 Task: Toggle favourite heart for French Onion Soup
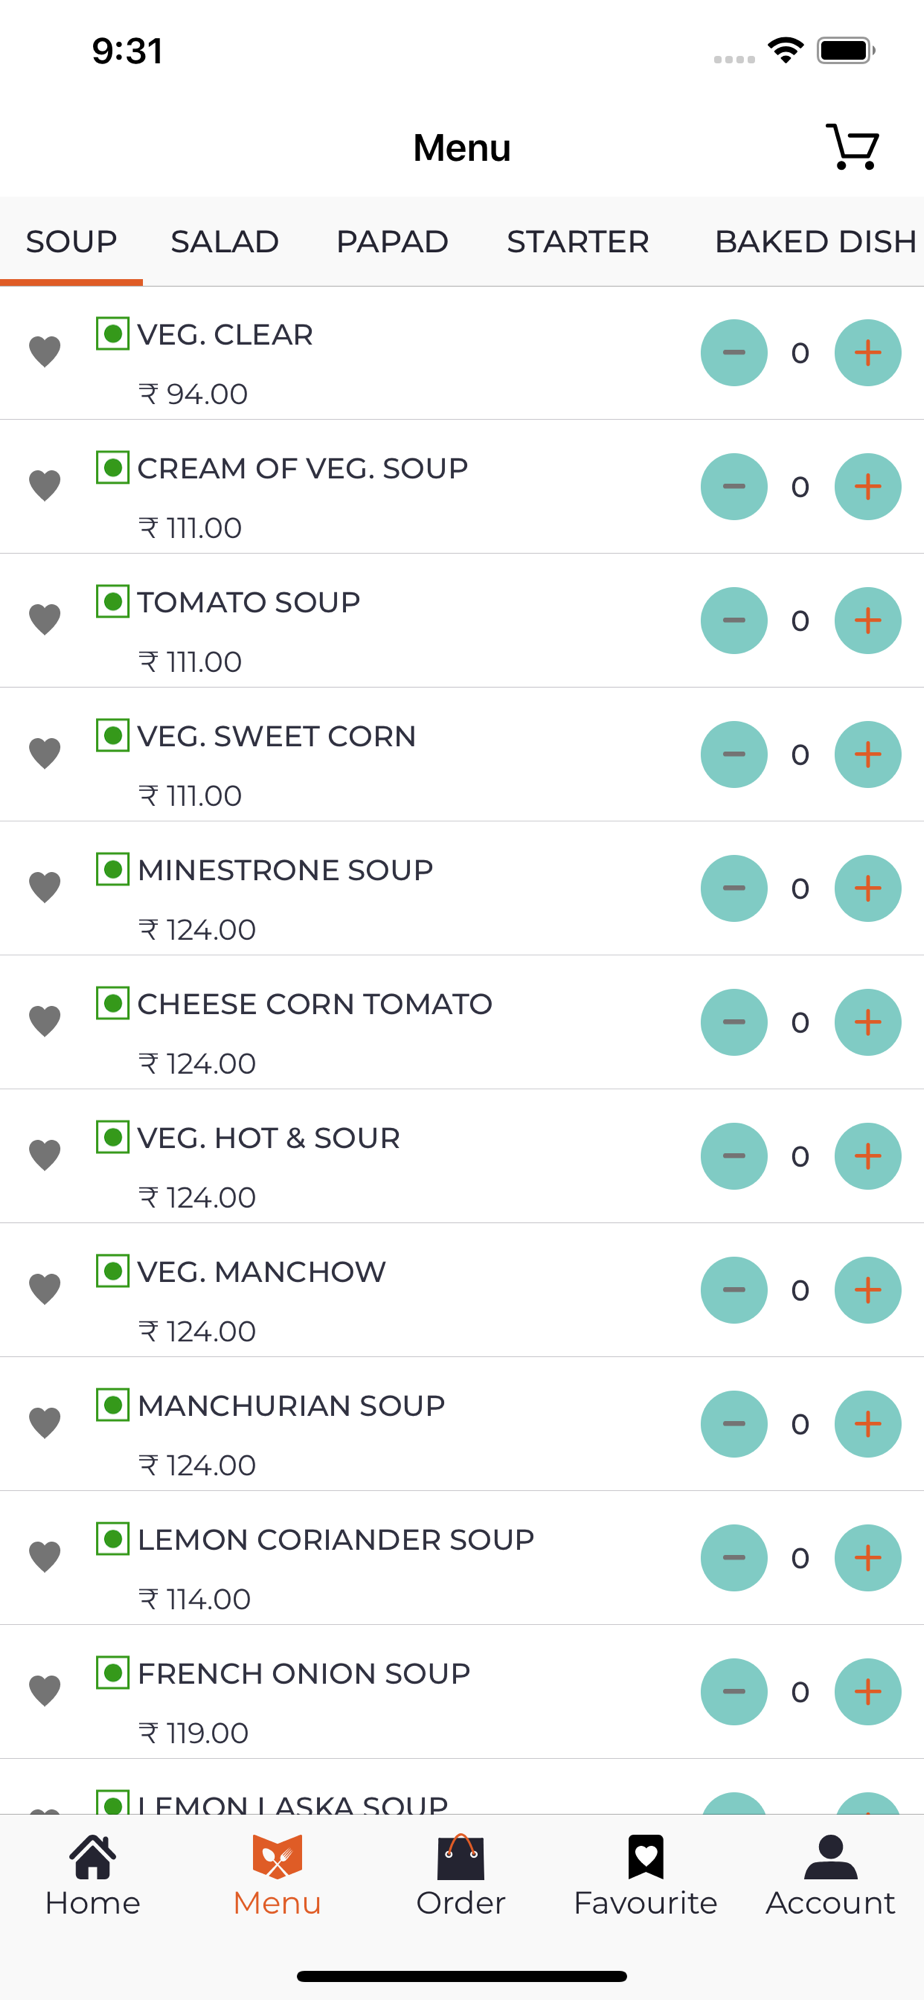click(45, 1691)
